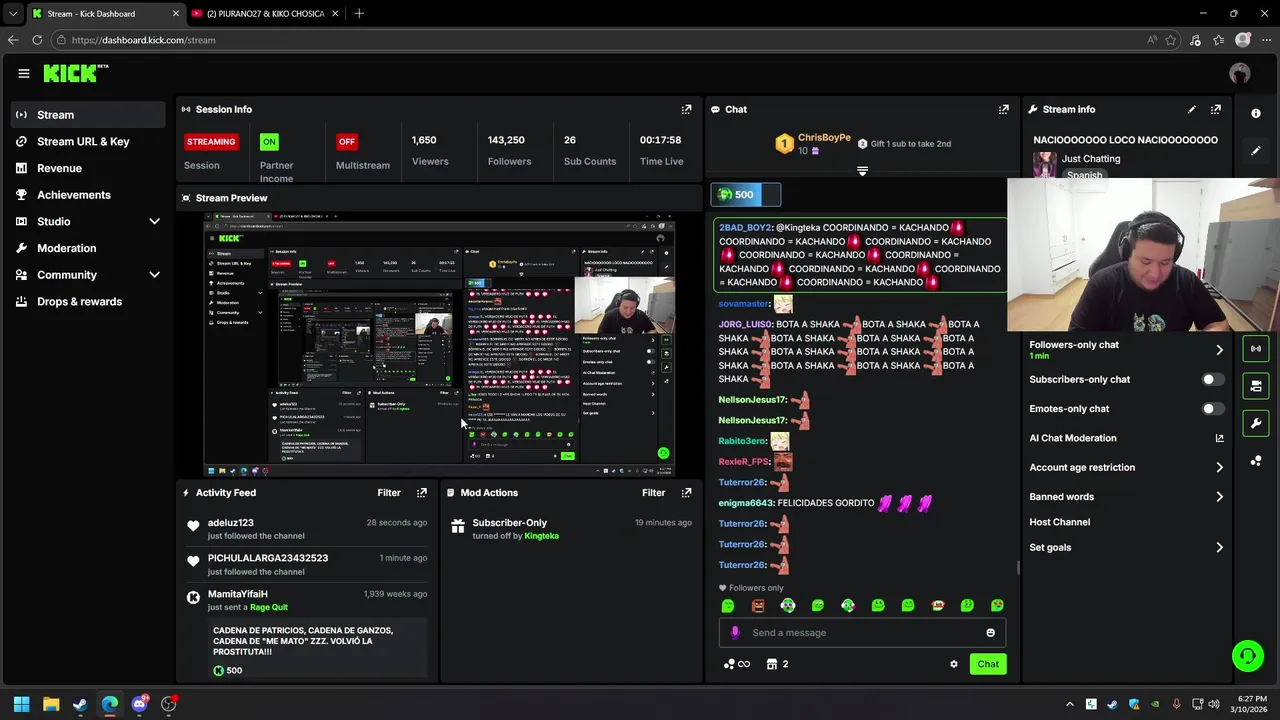Pop out the Session Info panel
1280x720 pixels.
pos(686,109)
